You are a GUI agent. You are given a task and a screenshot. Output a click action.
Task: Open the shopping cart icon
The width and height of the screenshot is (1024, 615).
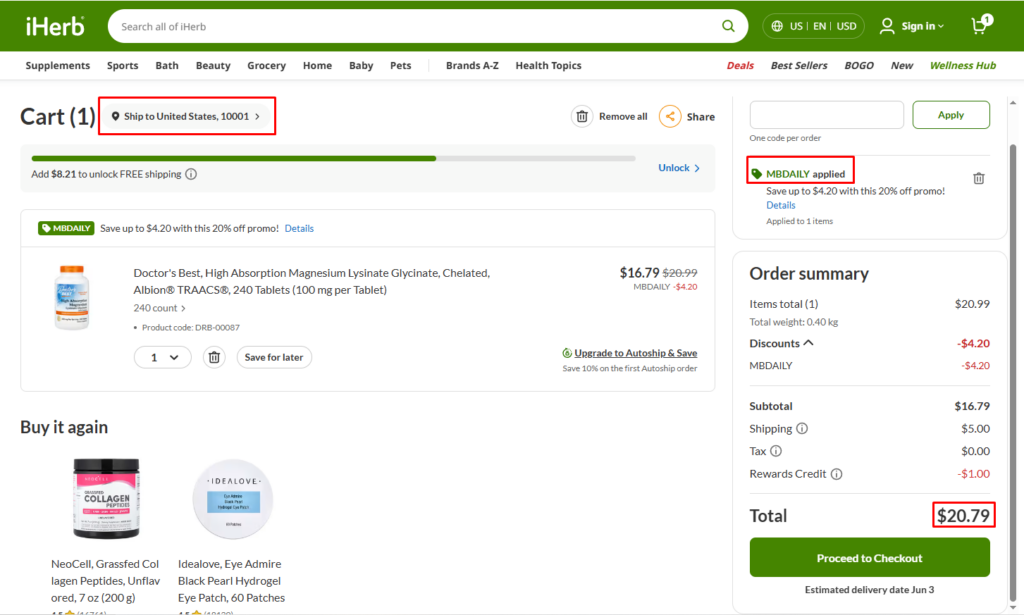pyautogui.click(x=981, y=24)
